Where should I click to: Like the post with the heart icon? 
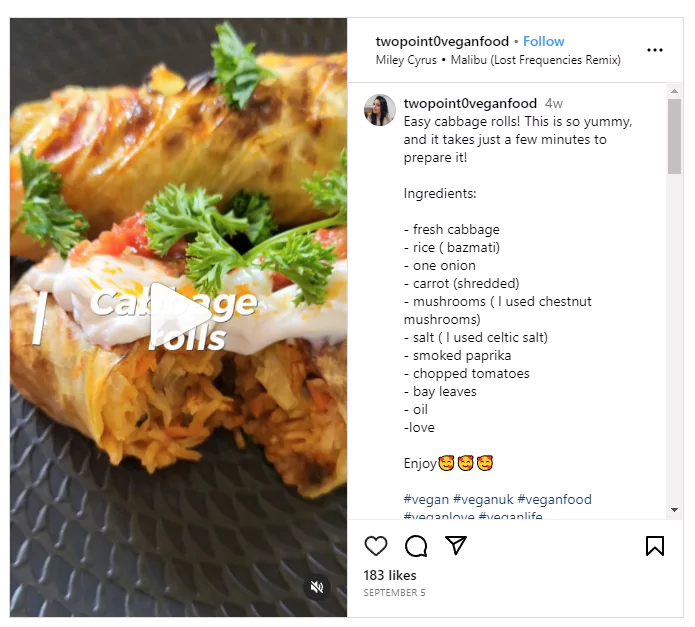pyautogui.click(x=376, y=546)
